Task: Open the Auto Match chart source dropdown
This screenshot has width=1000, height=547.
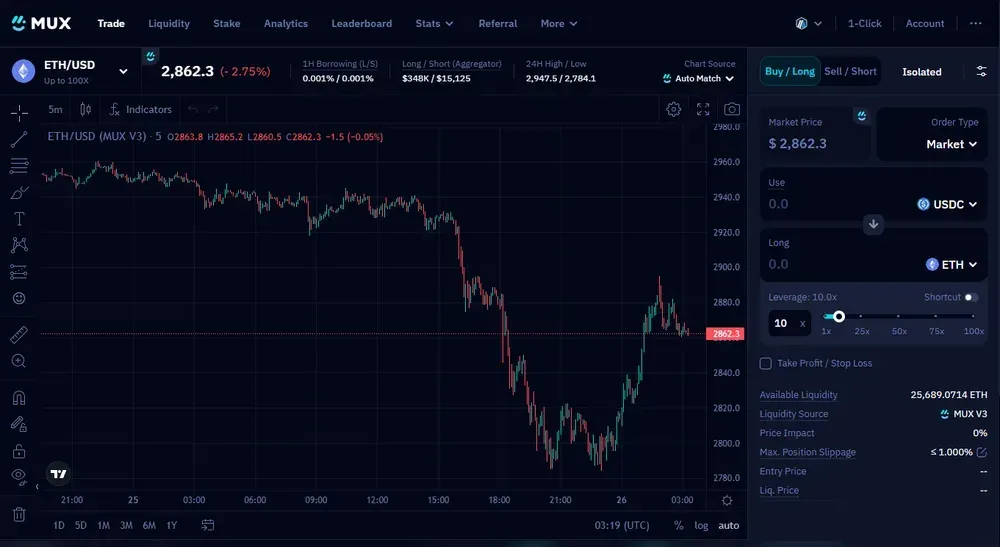Action: pyautogui.click(x=698, y=78)
